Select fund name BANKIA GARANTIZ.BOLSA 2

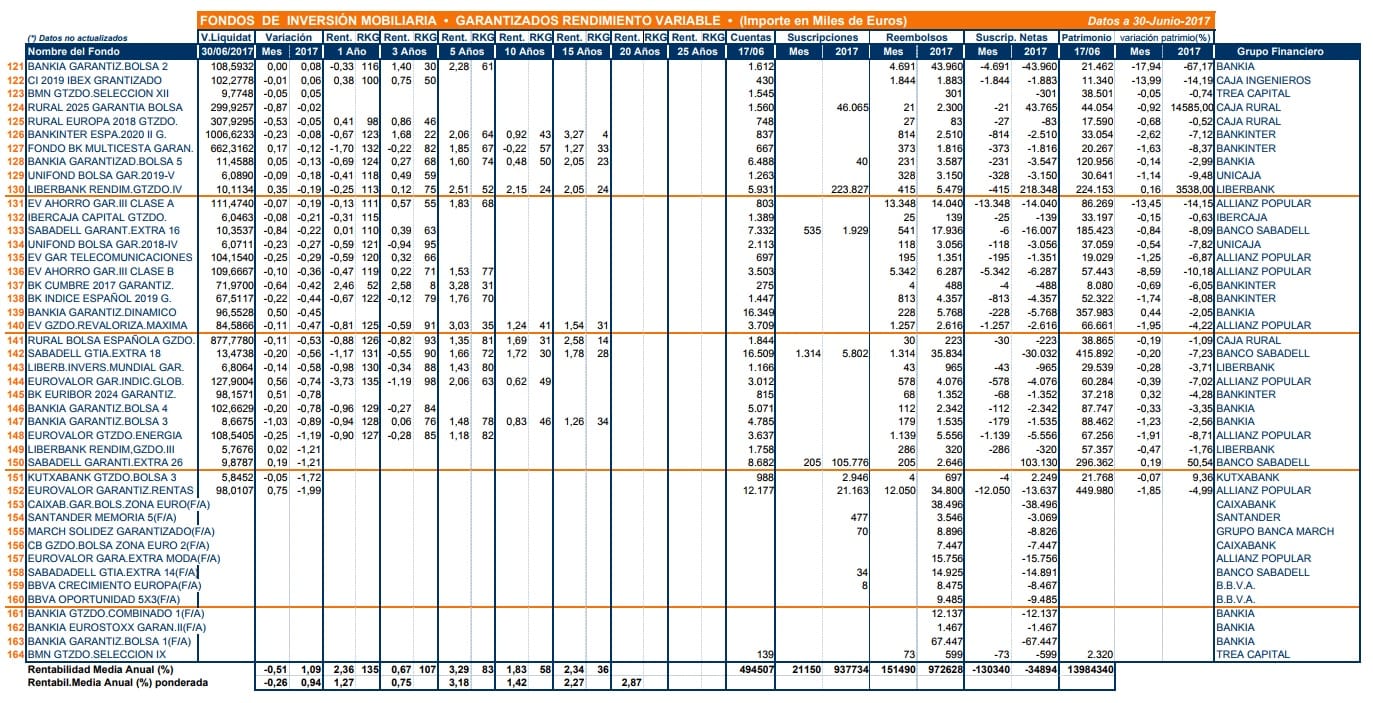pos(97,65)
